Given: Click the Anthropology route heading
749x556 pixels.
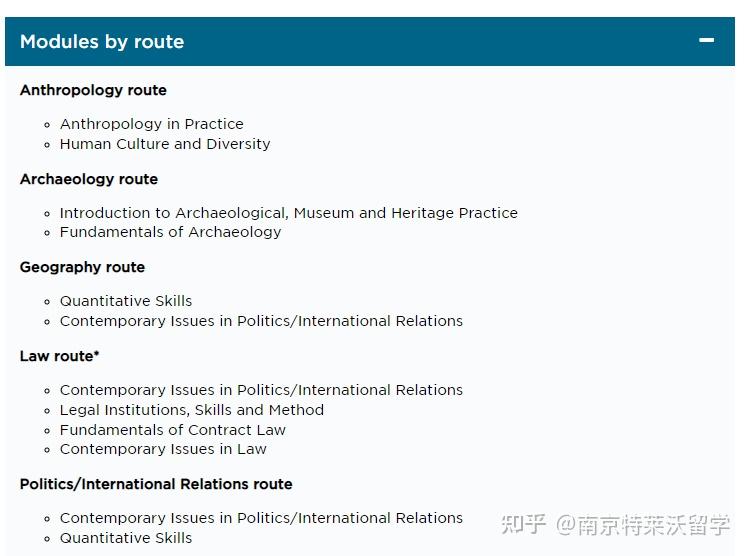Looking at the screenshot, I should 93,90.
